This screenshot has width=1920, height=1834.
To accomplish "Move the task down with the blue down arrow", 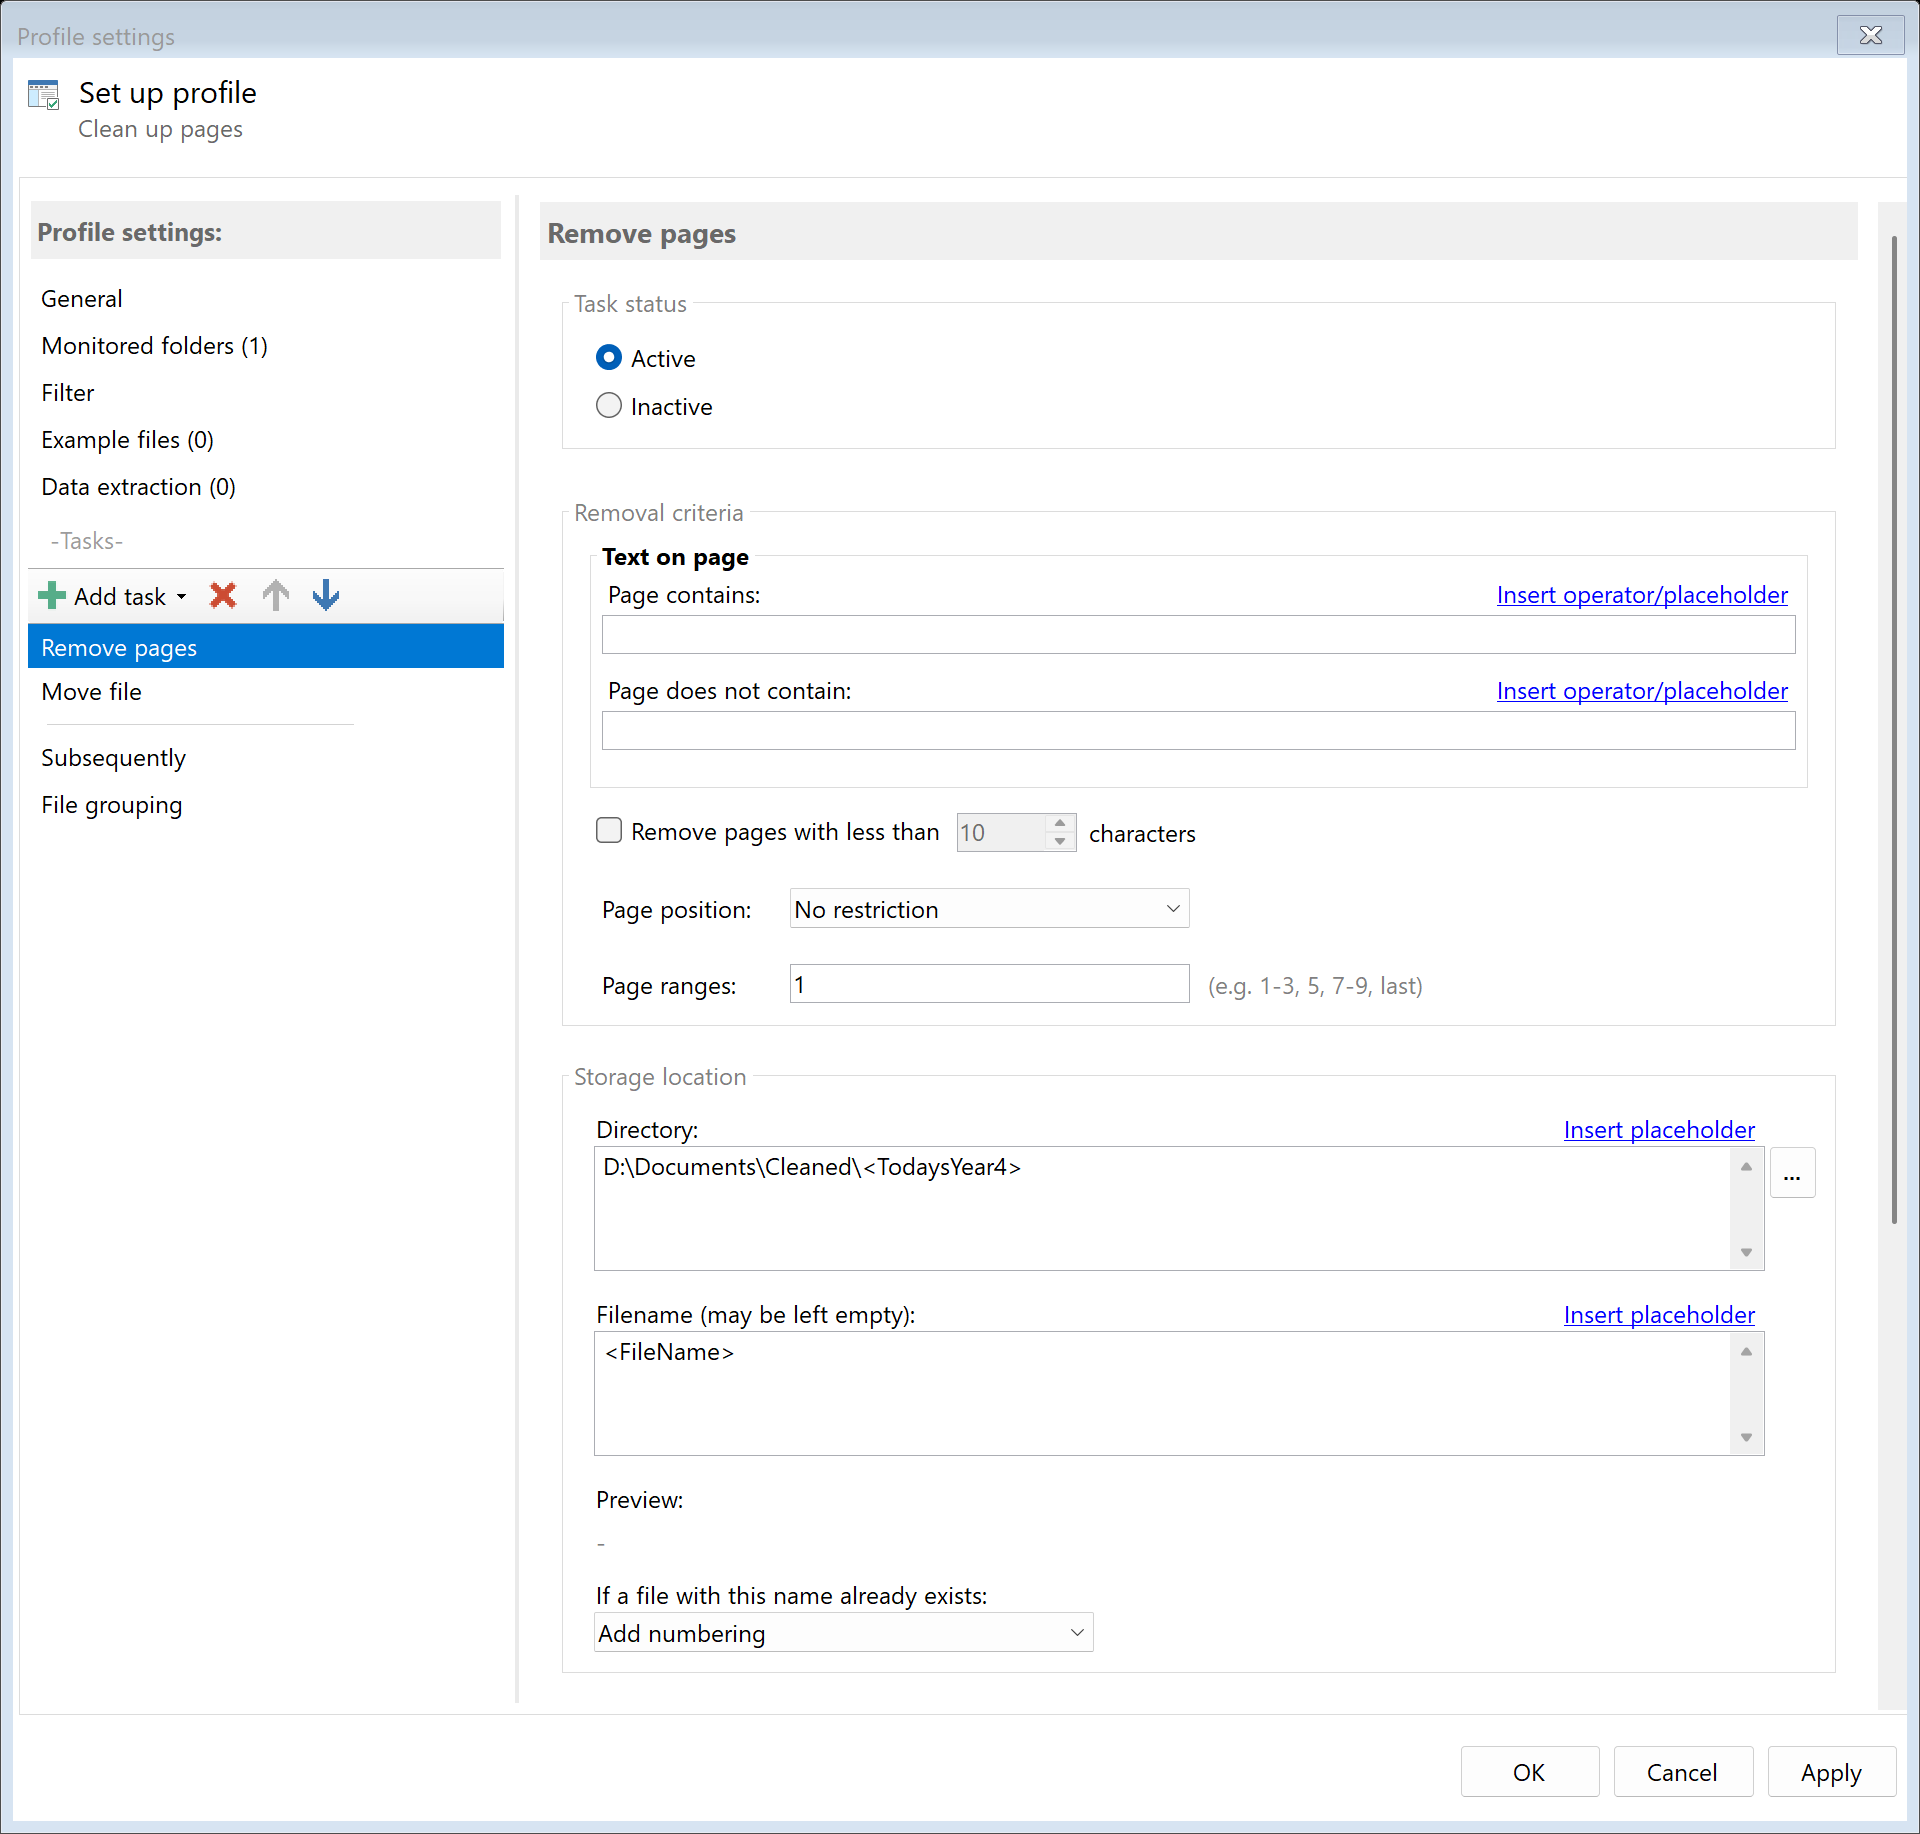I will (x=326, y=596).
